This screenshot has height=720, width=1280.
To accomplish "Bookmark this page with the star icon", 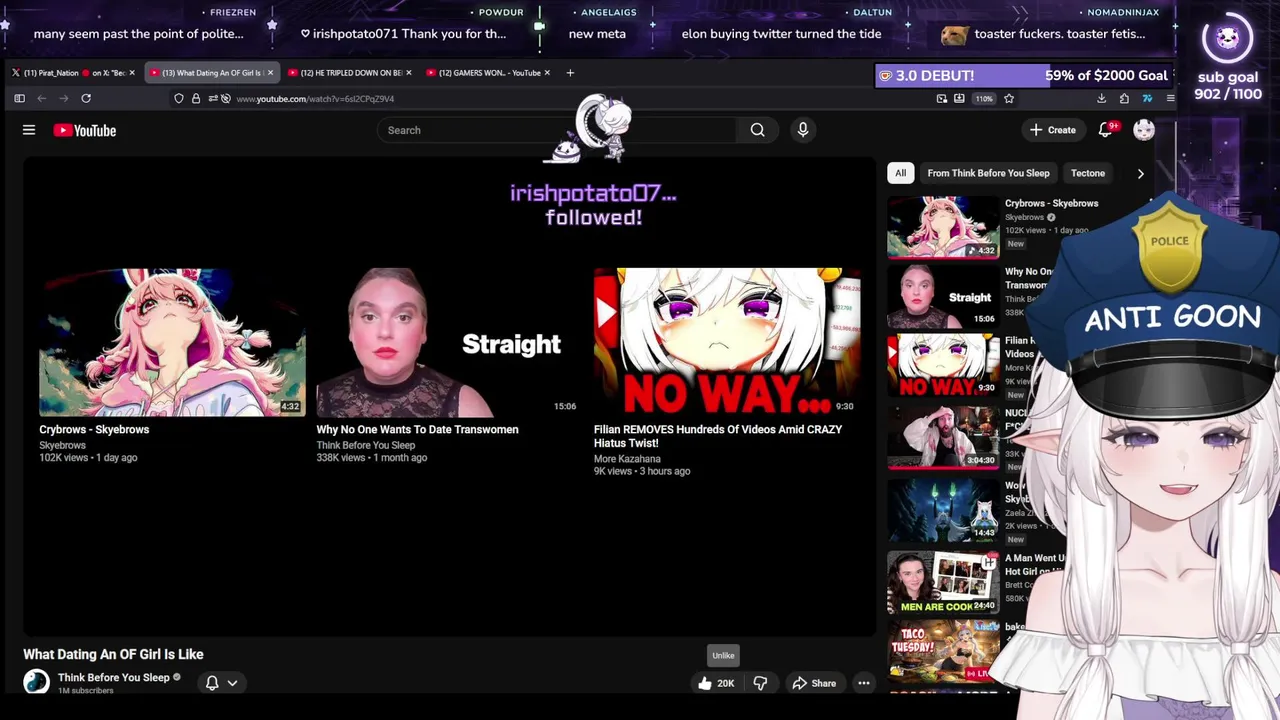I will 1009,98.
